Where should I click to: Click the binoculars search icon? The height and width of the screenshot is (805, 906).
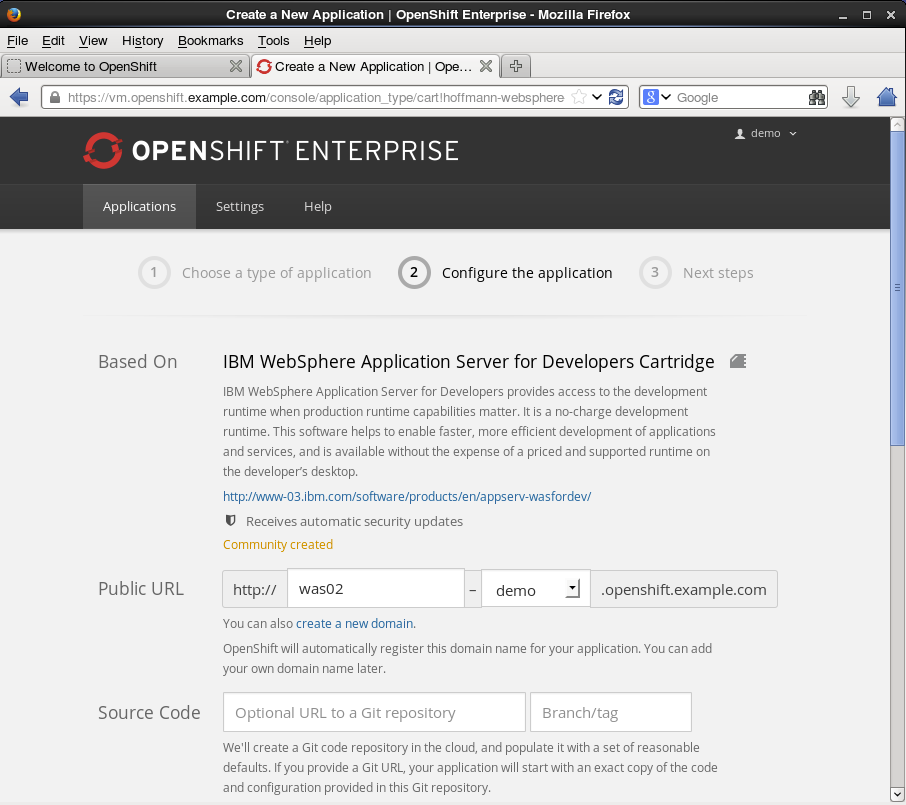click(x=816, y=97)
